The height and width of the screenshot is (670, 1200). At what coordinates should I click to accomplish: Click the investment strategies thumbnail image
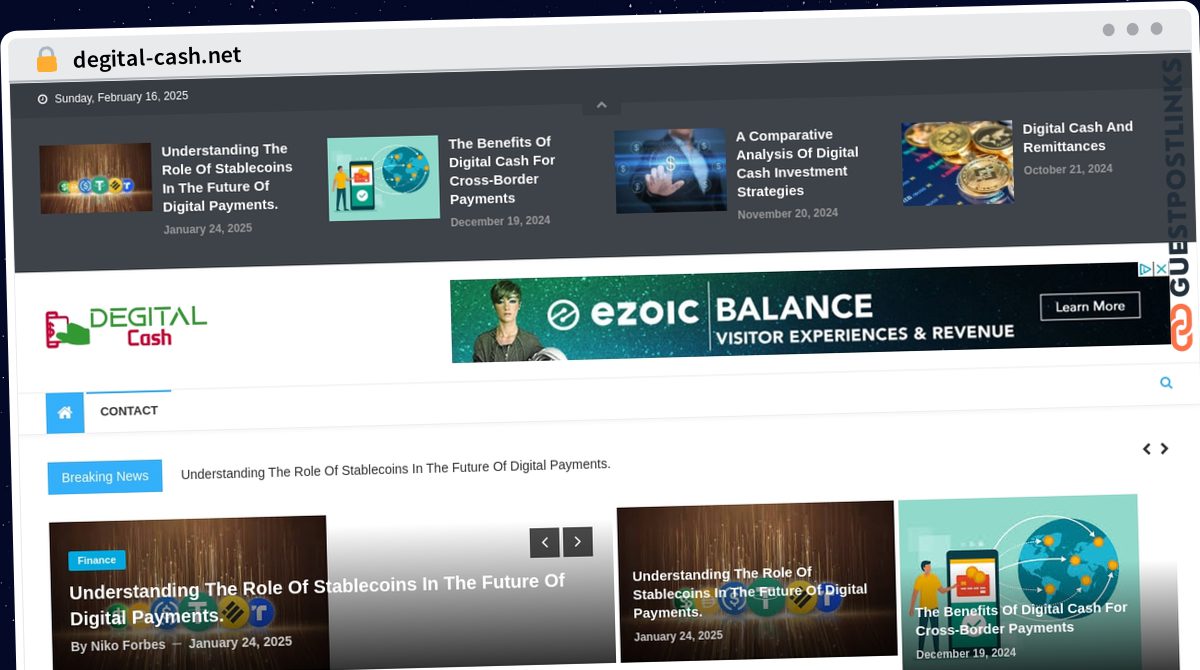[x=670, y=170]
